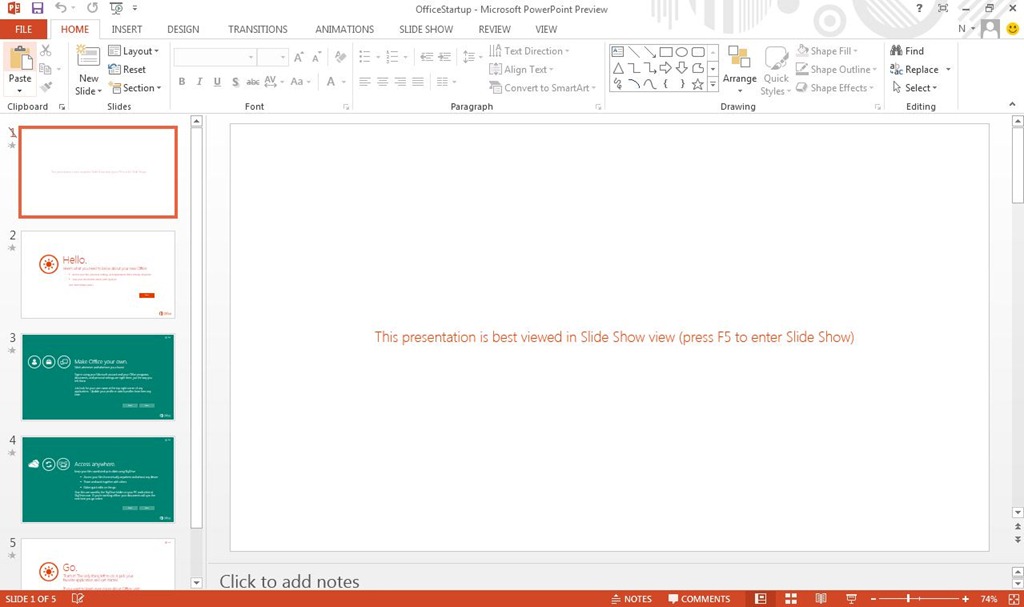Click Increase Font Size icon
This screenshot has width=1024, height=607.
point(298,57)
